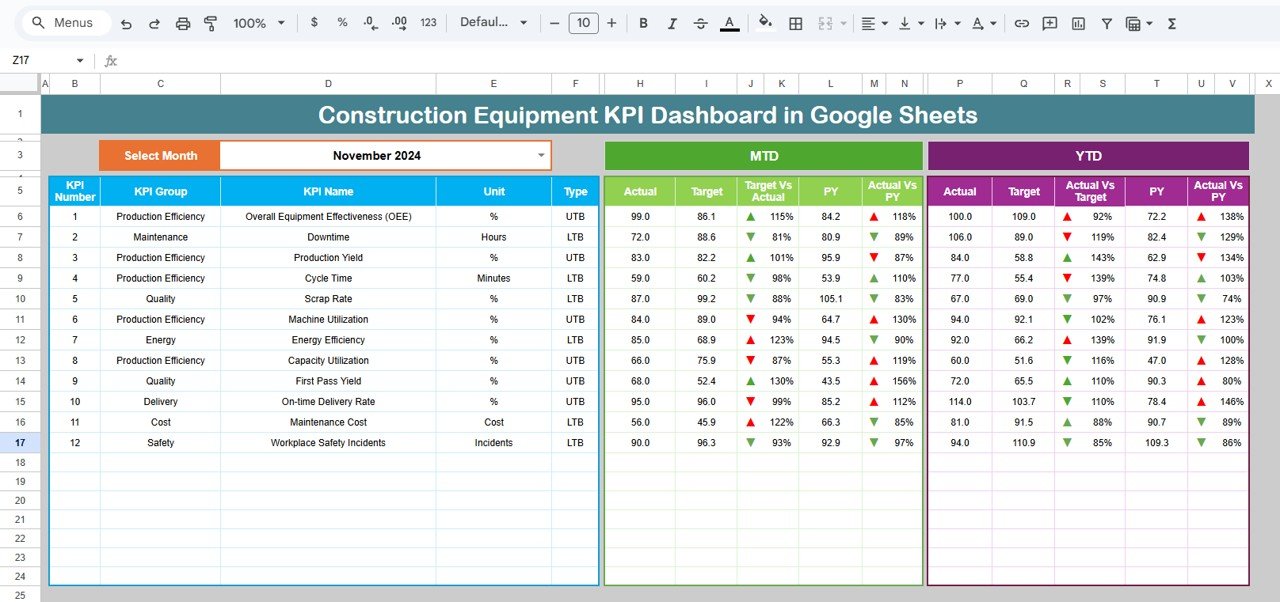Open the text color picker
Screen dimensions: 1280x602
click(729, 22)
